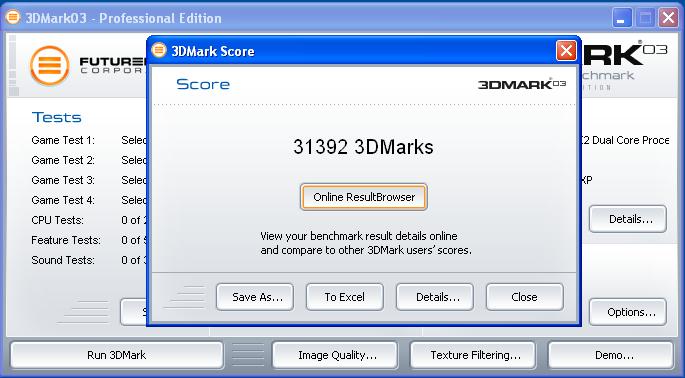Close the 3DMark03 Professional Edition window

point(668,18)
